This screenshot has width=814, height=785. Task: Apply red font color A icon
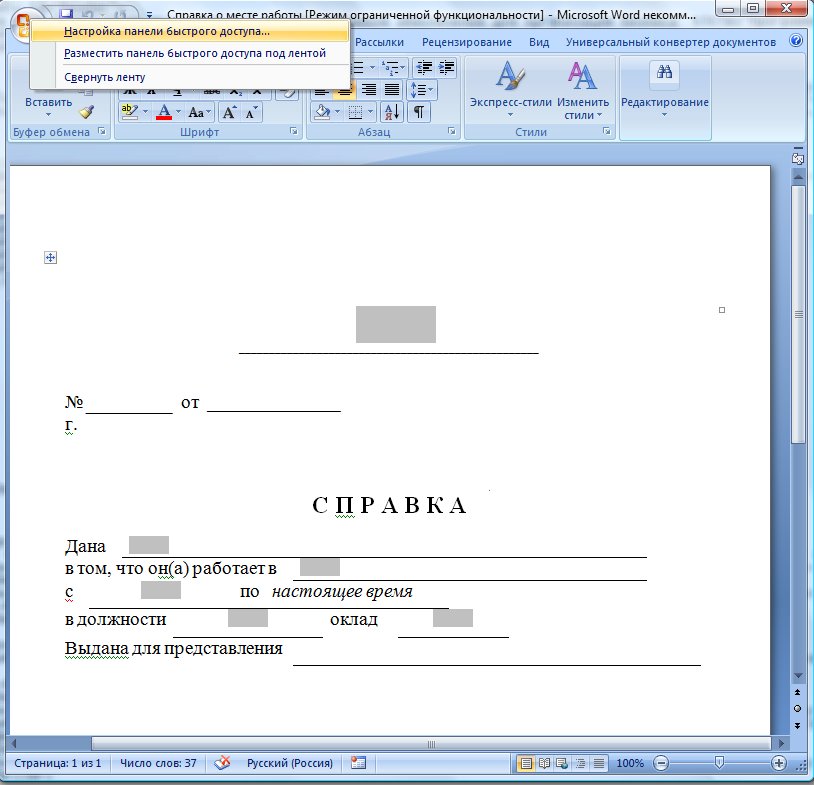pyautogui.click(x=164, y=112)
